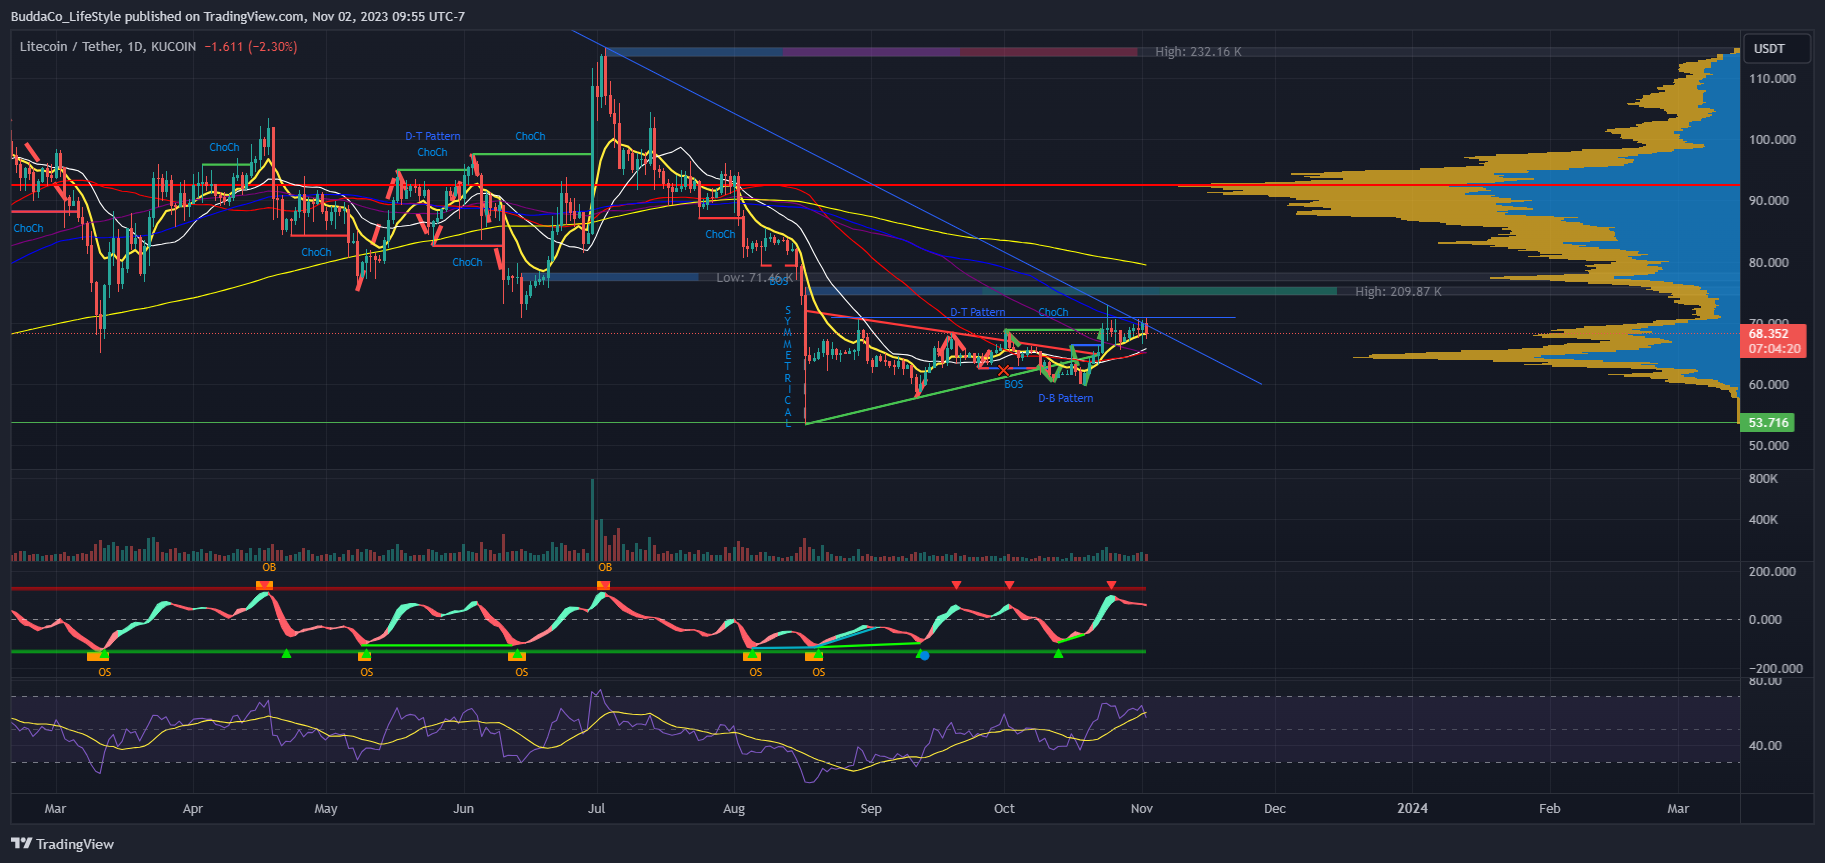Click the green 53.716 price line label
1825x863 pixels.
tap(1768, 423)
